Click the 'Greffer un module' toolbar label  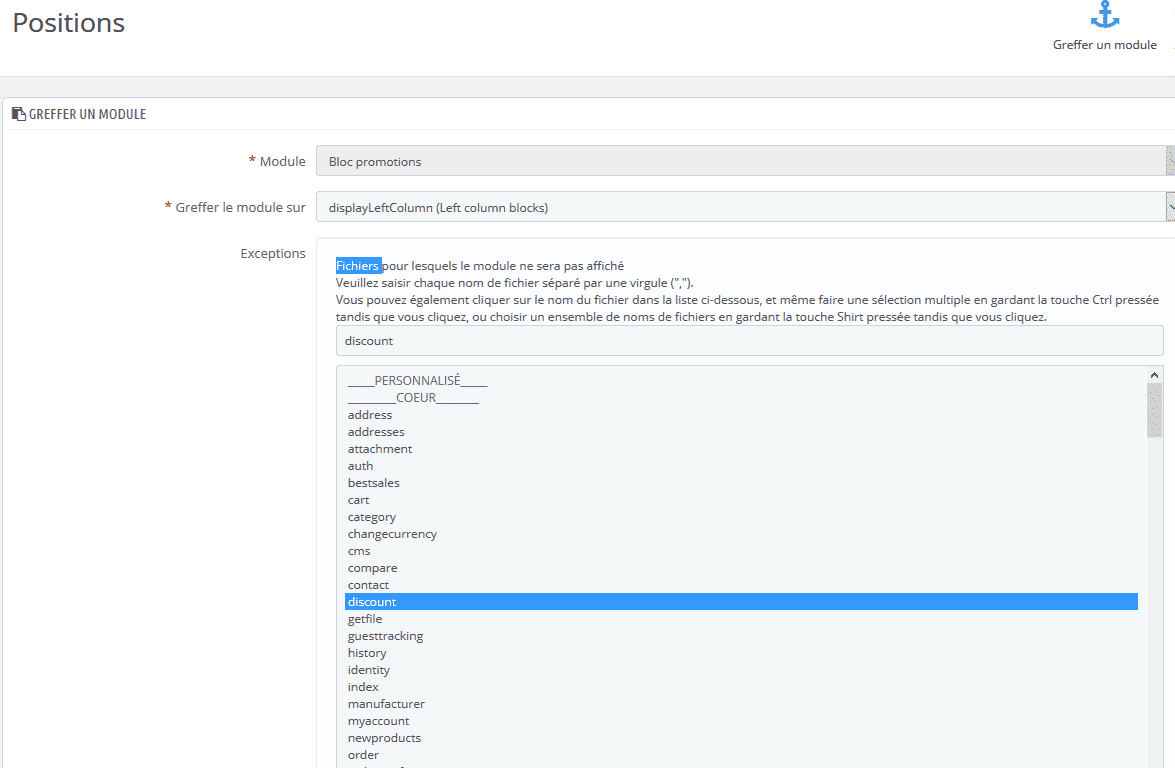[x=1105, y=45]
